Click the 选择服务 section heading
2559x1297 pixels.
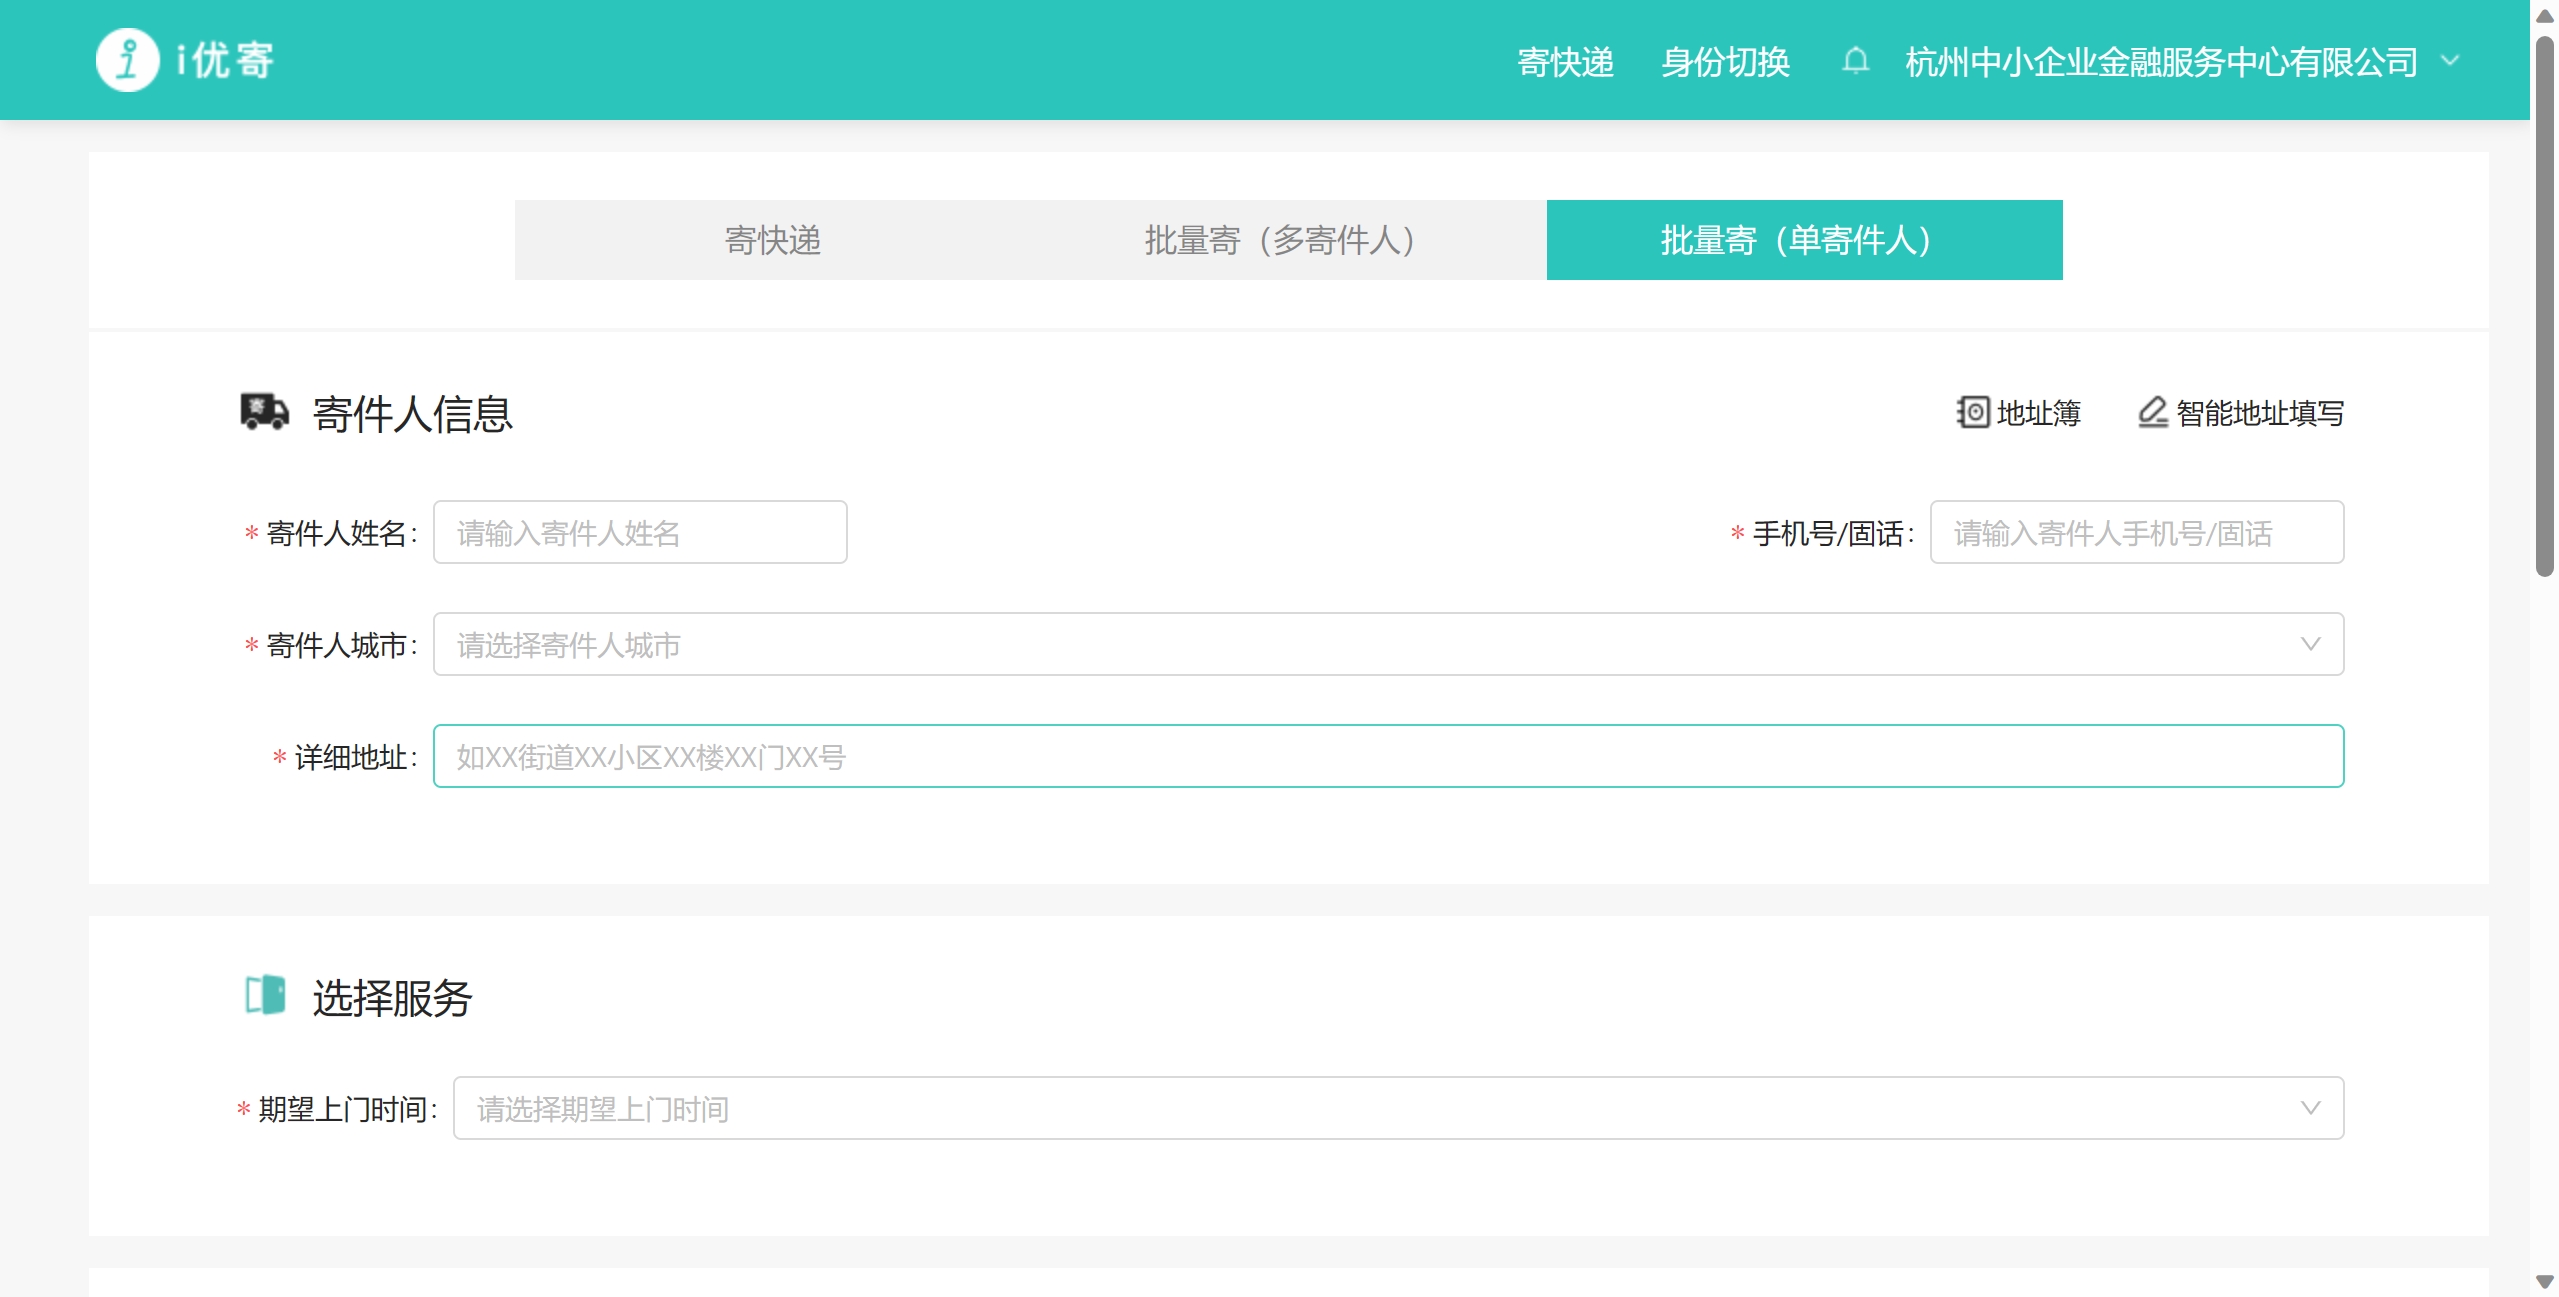point(392,997)
